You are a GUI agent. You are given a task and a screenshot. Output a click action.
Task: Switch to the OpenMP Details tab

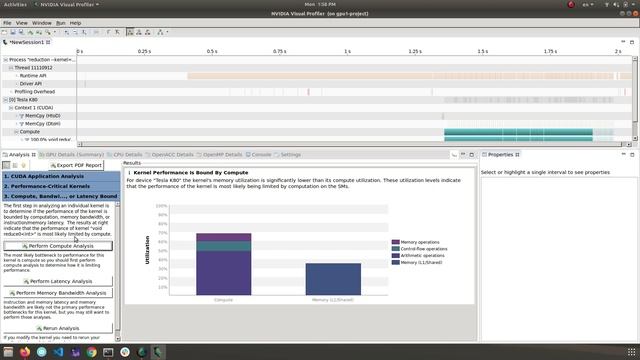pos(220,155)
